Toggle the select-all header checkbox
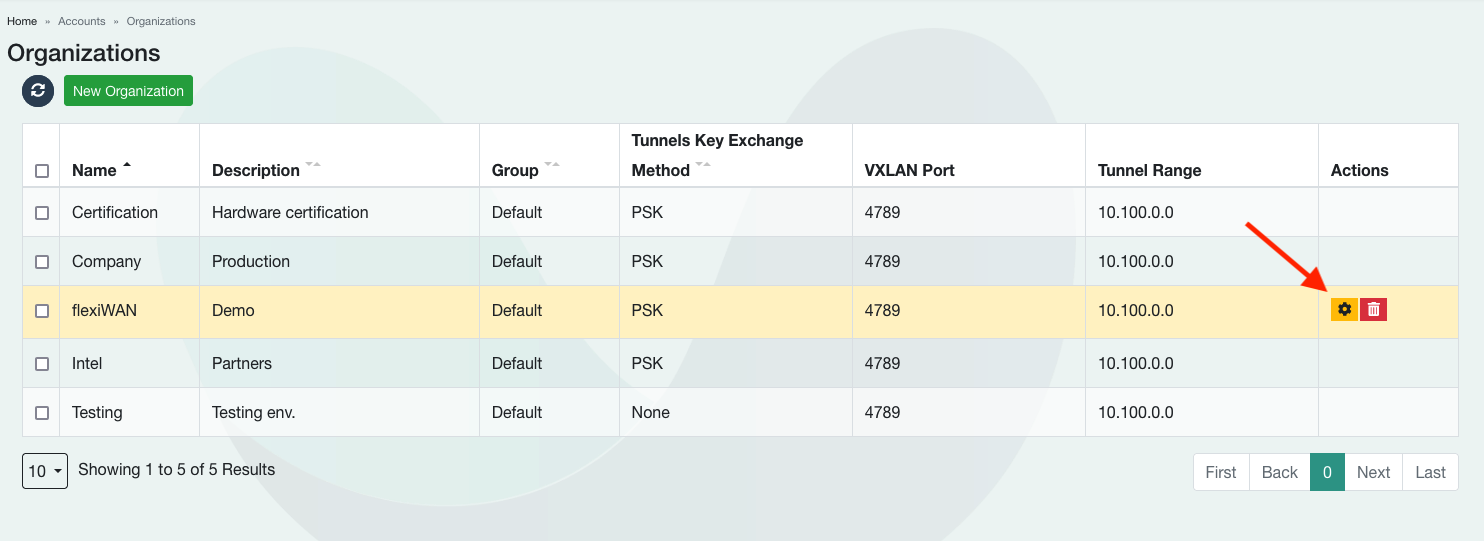The width and height of the screenshot is (1484, 541). (x=42, y=171)
